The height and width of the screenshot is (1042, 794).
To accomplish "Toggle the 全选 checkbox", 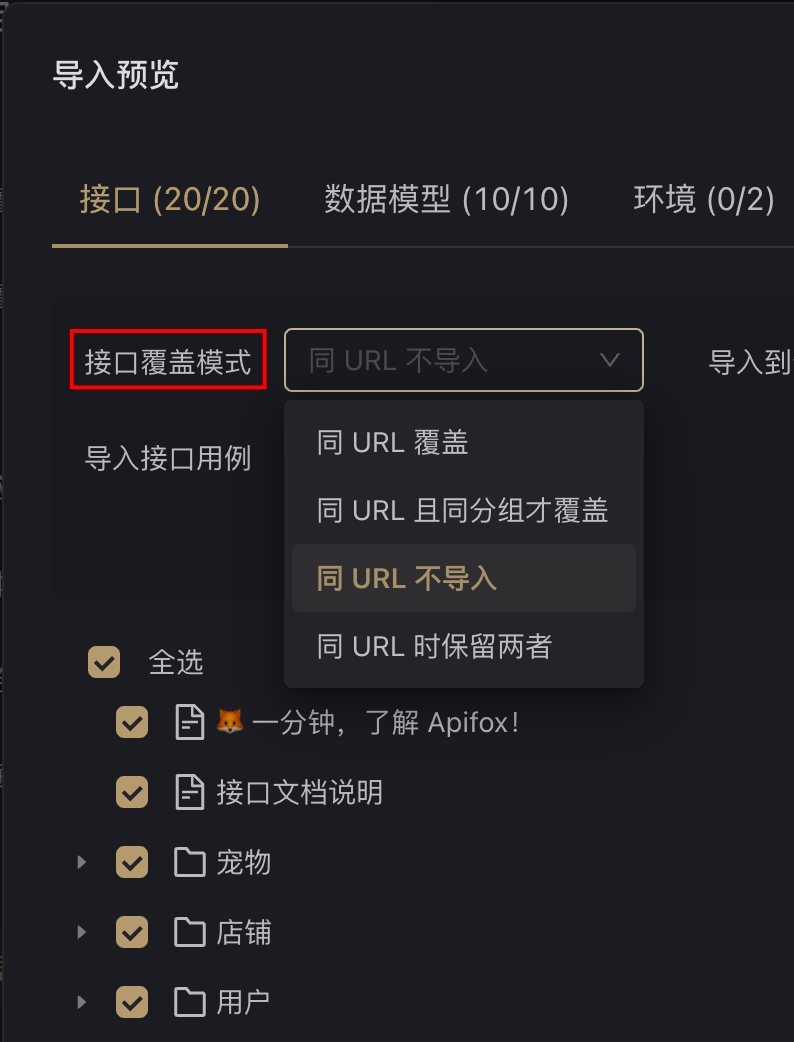I will coord(104,662).
